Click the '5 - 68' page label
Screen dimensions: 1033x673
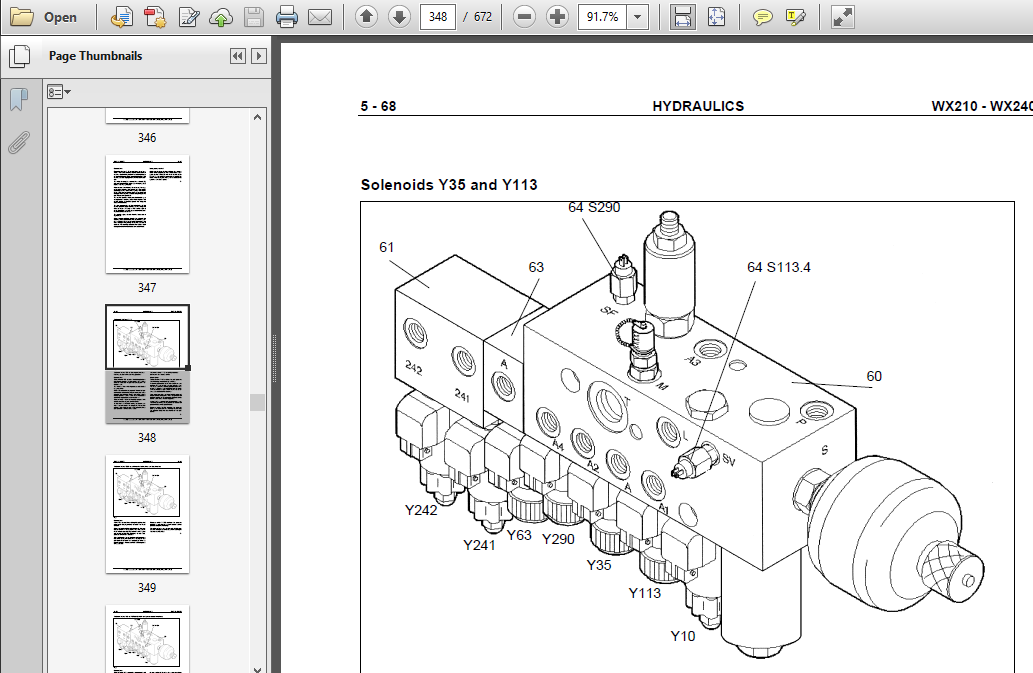click(378, 106)
